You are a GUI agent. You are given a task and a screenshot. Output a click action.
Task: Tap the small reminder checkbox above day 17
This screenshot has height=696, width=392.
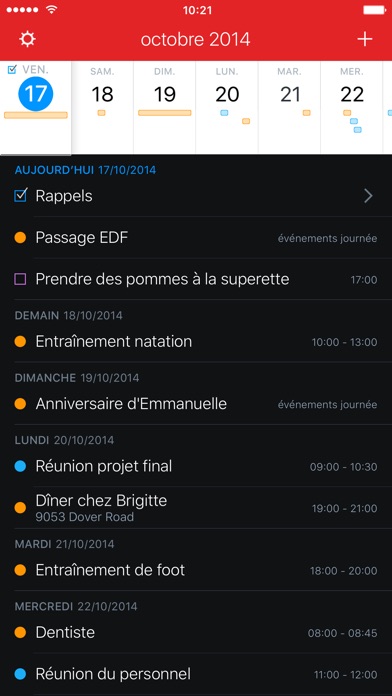tap(12, 69)
